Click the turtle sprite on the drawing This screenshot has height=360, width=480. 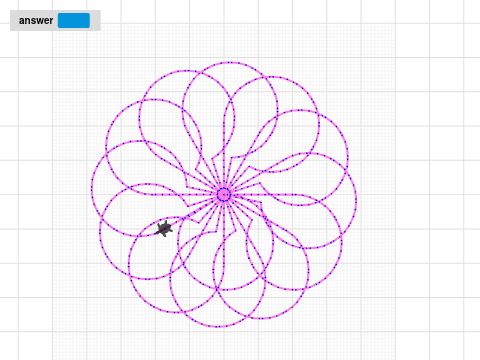pos(164,229)
